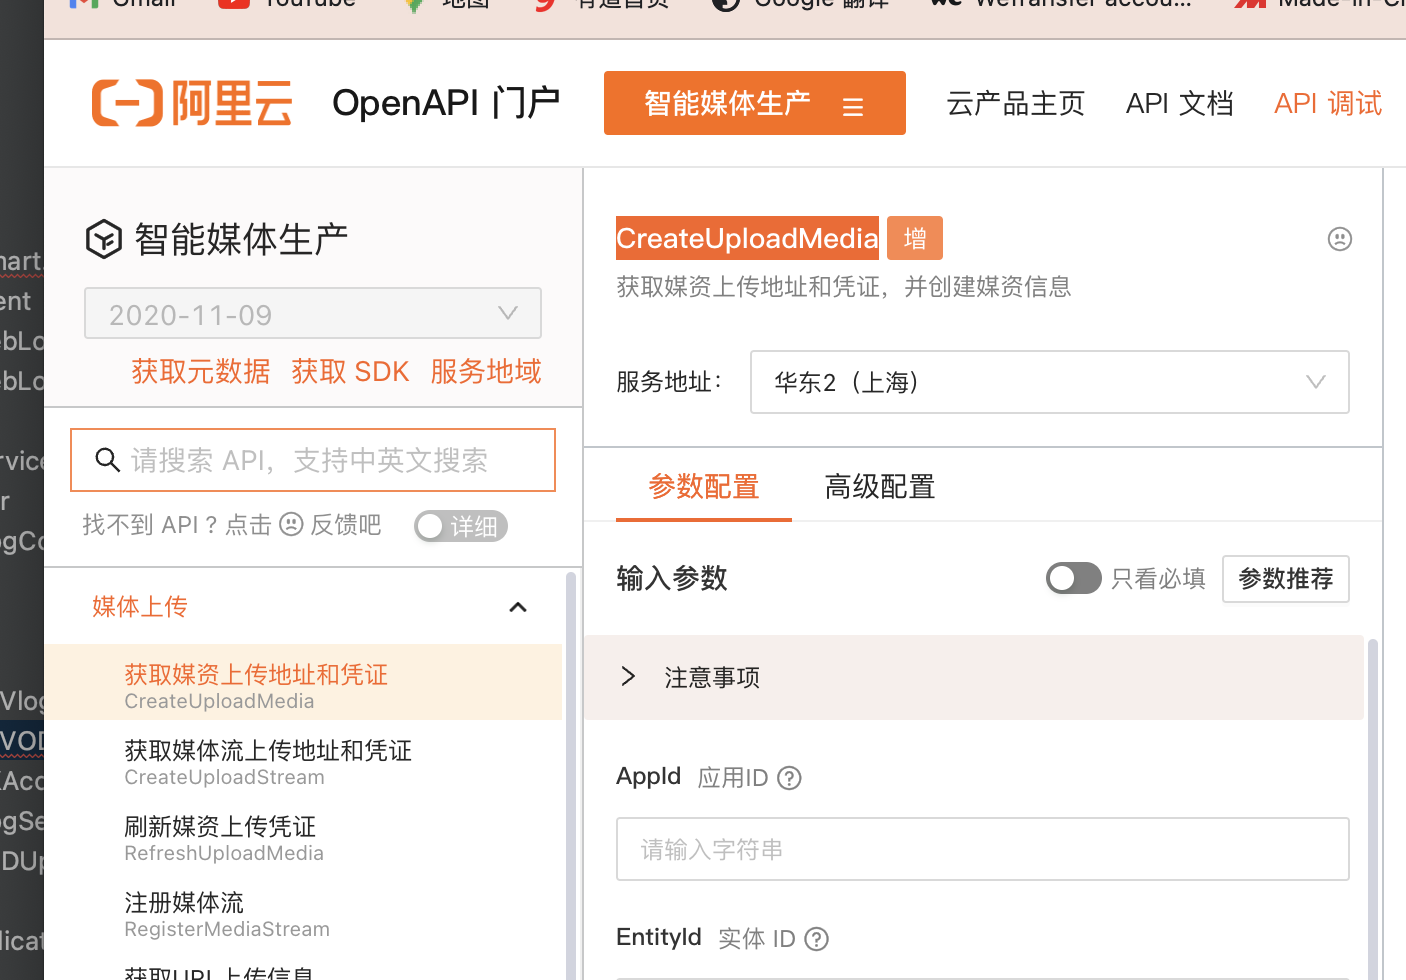1406x980 pixels.
Task: Click the API list vertical scrollbar
Action: click(x=571, y=776)
